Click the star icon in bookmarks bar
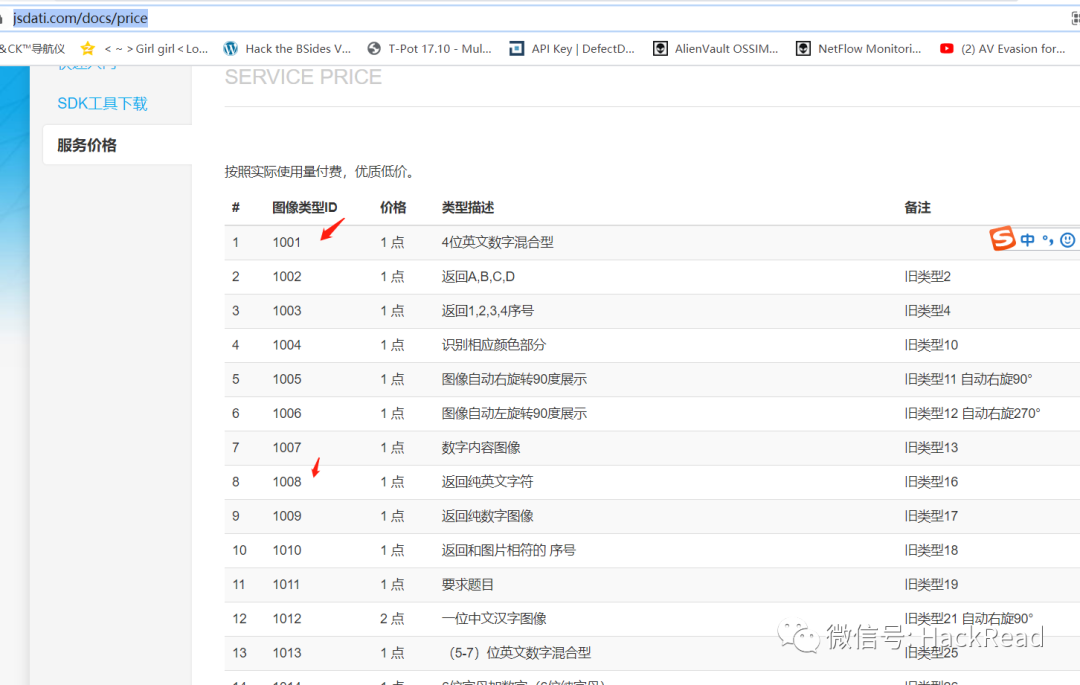 coord(87,48)
